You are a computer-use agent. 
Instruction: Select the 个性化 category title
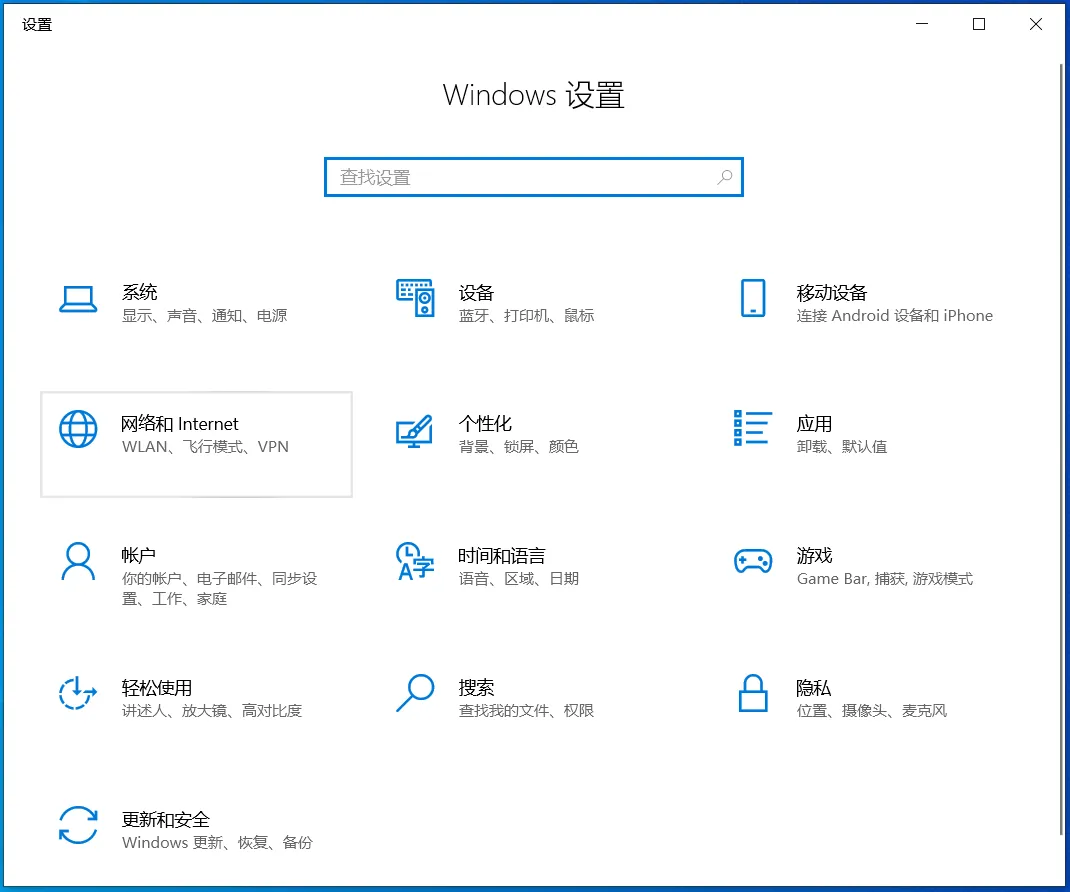485,423
